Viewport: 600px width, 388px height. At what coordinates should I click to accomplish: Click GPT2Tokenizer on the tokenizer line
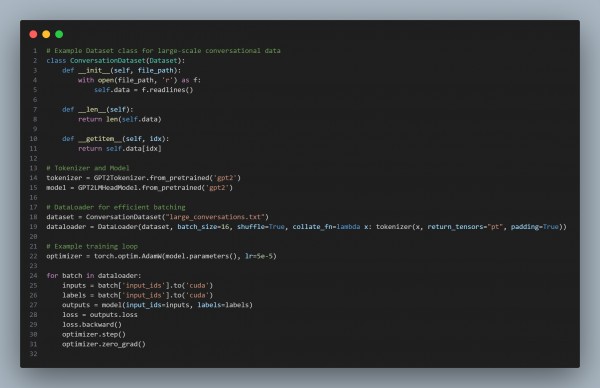tap(120, 178)
